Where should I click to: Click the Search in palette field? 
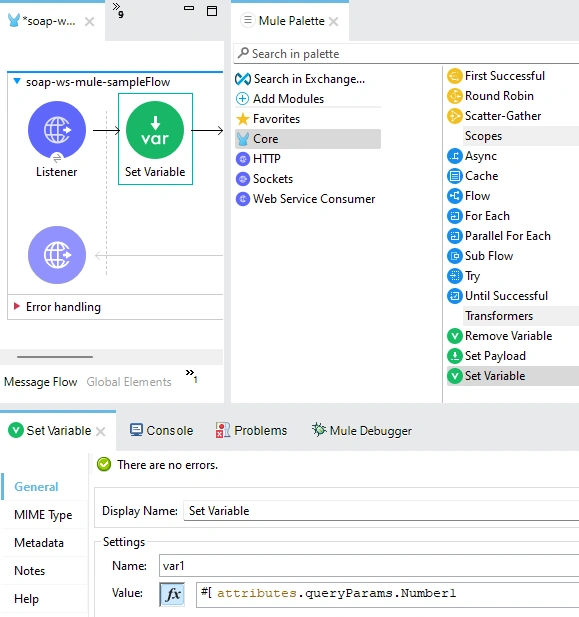(x=406, y=54)
